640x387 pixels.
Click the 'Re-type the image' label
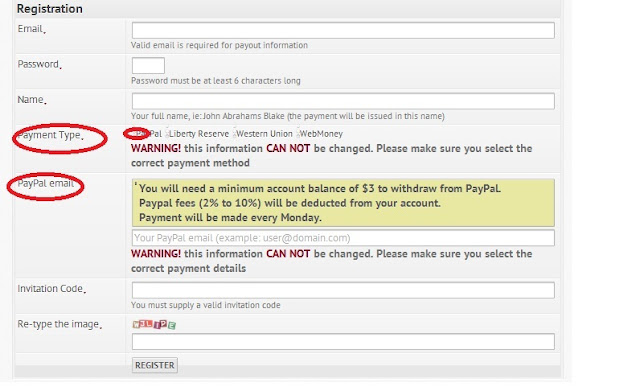pyautogui.click(x=59, y=324)
